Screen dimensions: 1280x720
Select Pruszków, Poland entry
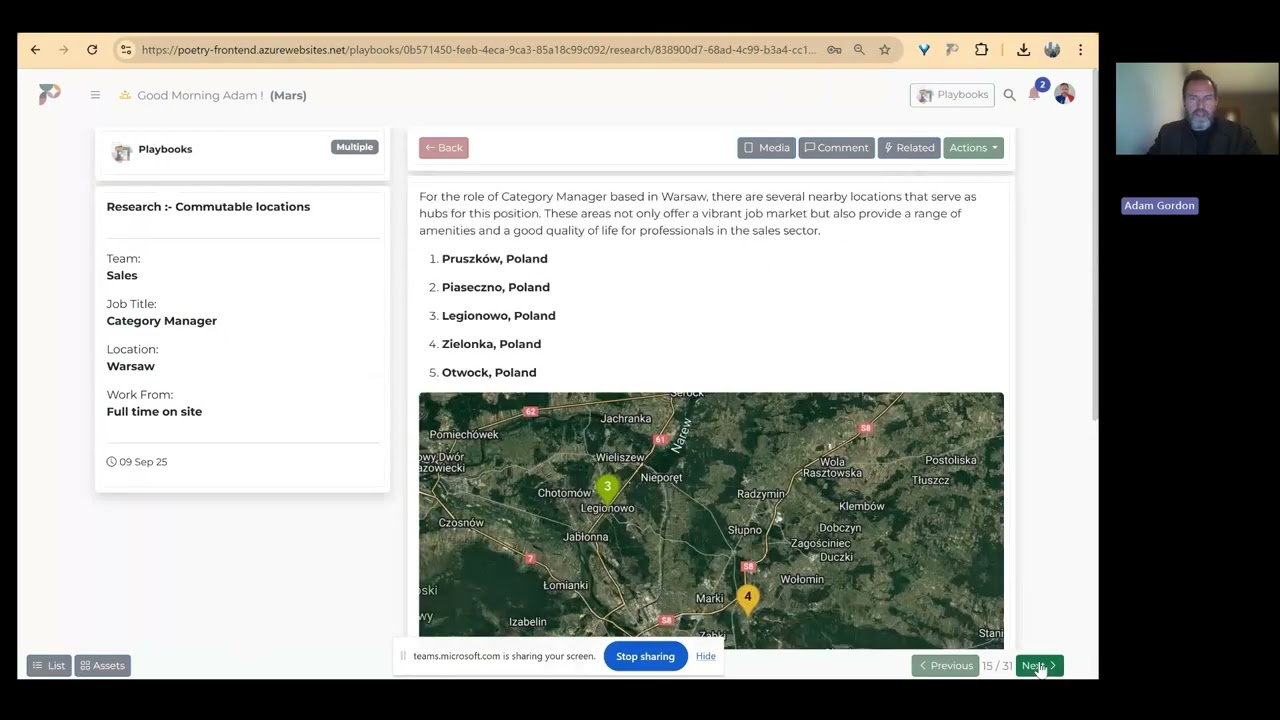point(495,259)
